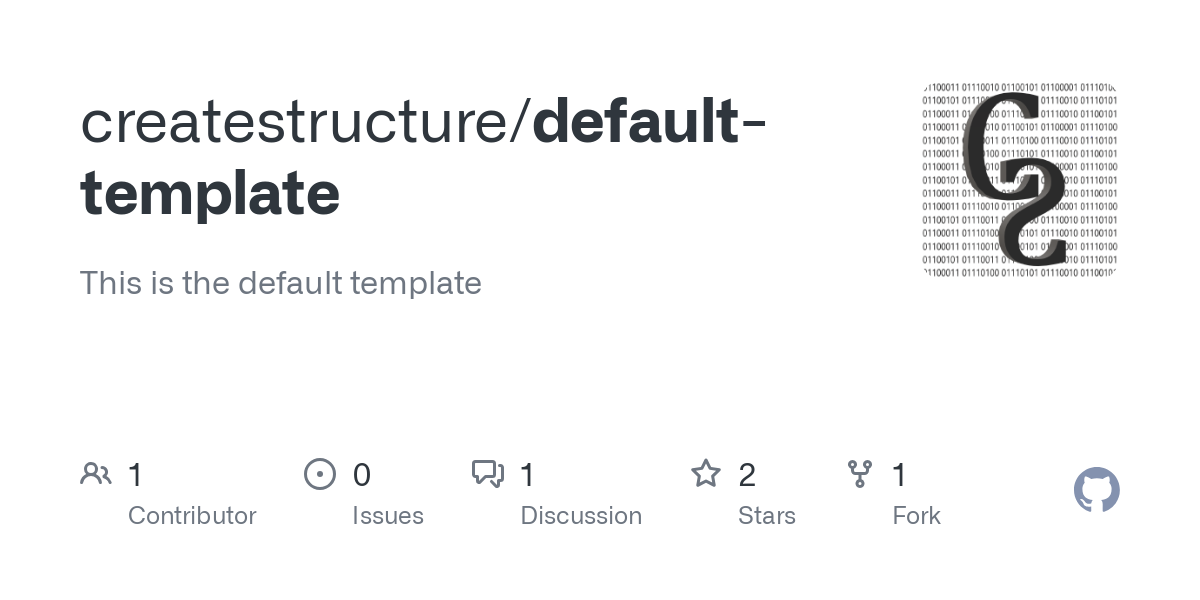Click the discussion speech bubbles icon
This screenshot has height=600, width=1200.
point(488,474)
